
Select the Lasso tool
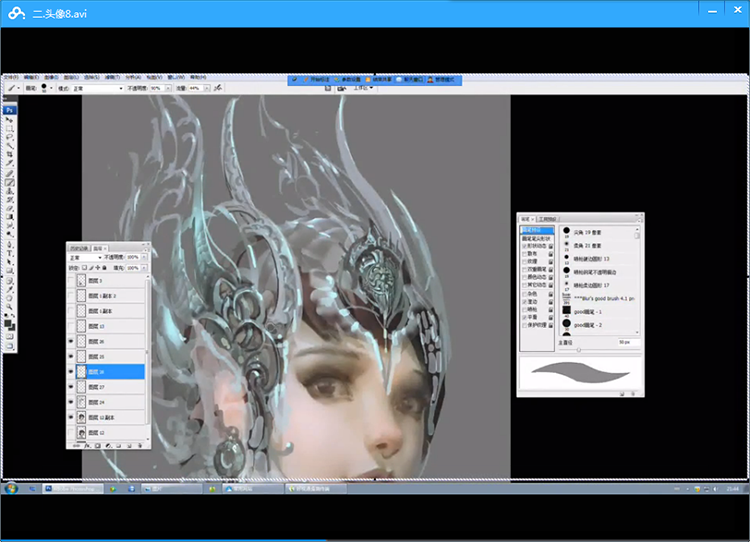pyautogui.click(x=10, y=137)
